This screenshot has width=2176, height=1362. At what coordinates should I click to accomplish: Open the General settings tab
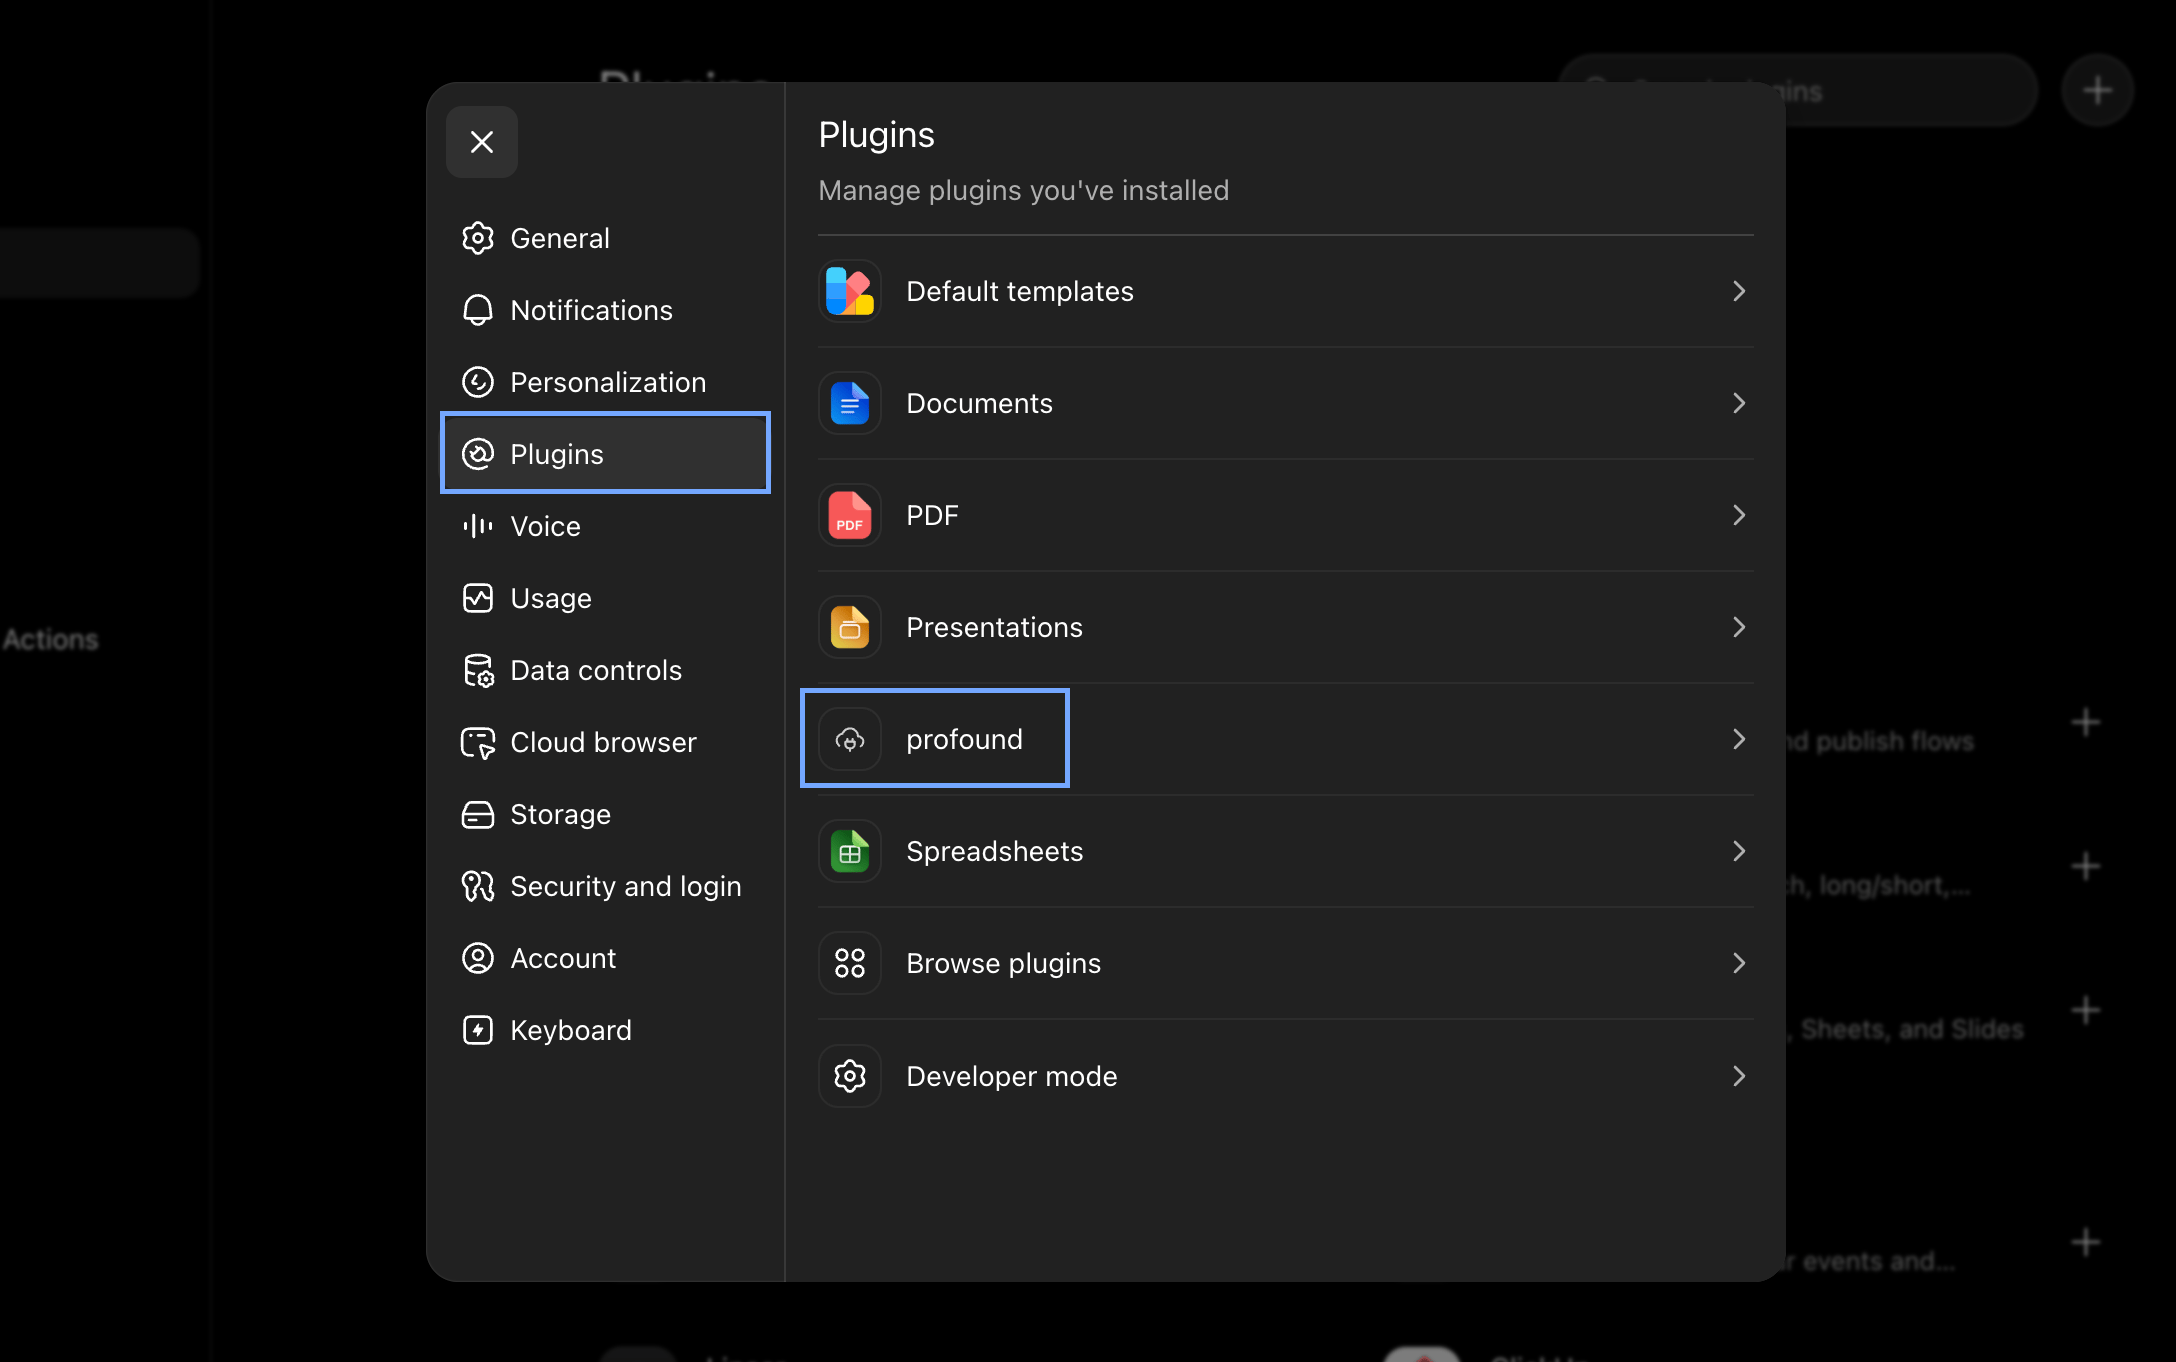click(x=606, y=238)
